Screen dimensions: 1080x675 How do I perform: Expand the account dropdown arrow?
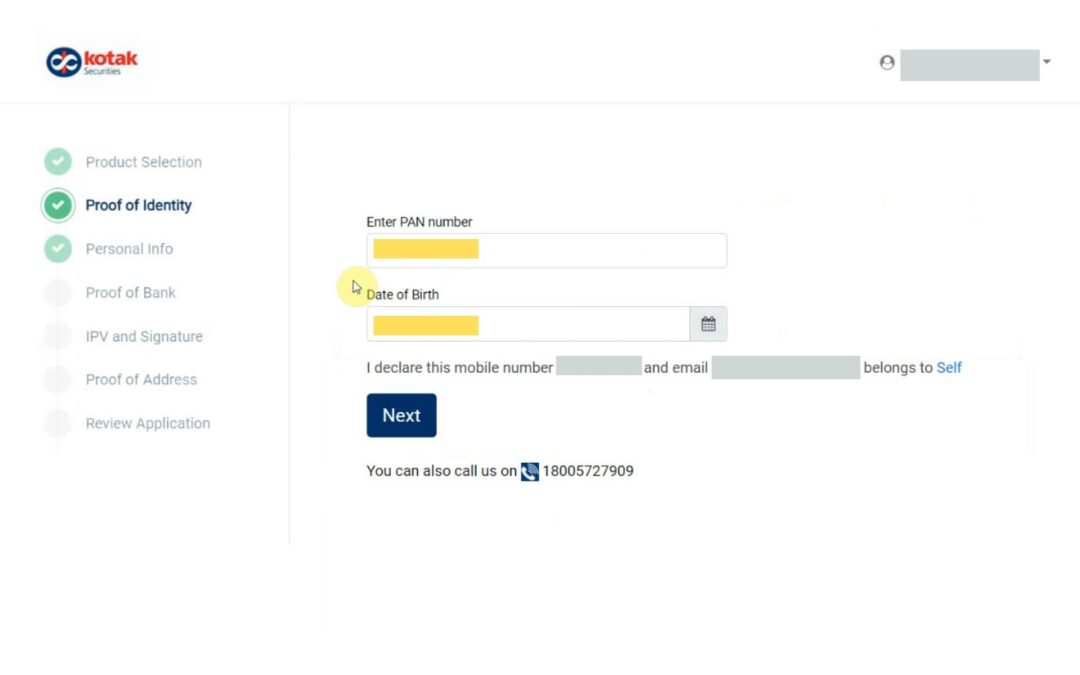click(x=1047, y=62)
